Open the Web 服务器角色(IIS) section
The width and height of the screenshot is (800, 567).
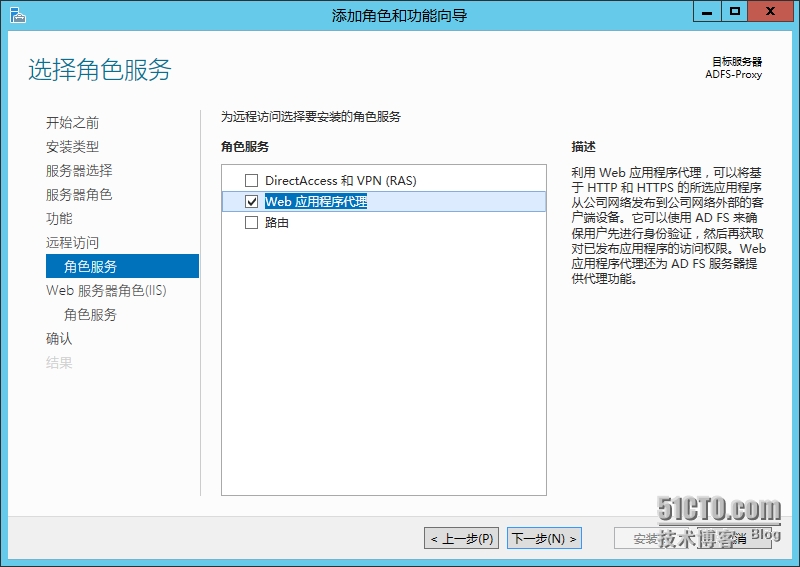pyautogui.click(x=106, y=291)
